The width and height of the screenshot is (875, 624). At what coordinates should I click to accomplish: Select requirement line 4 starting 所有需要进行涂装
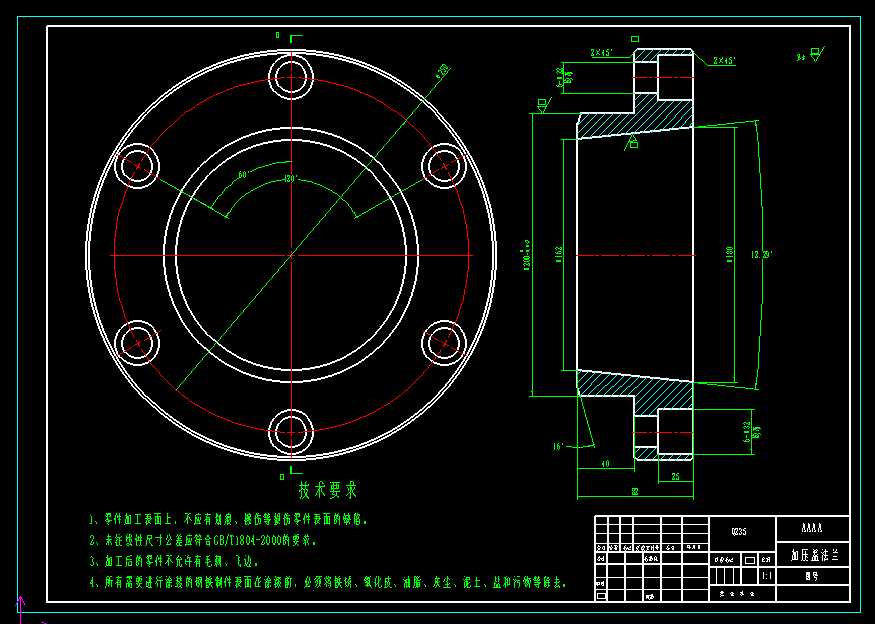point(328,582)
